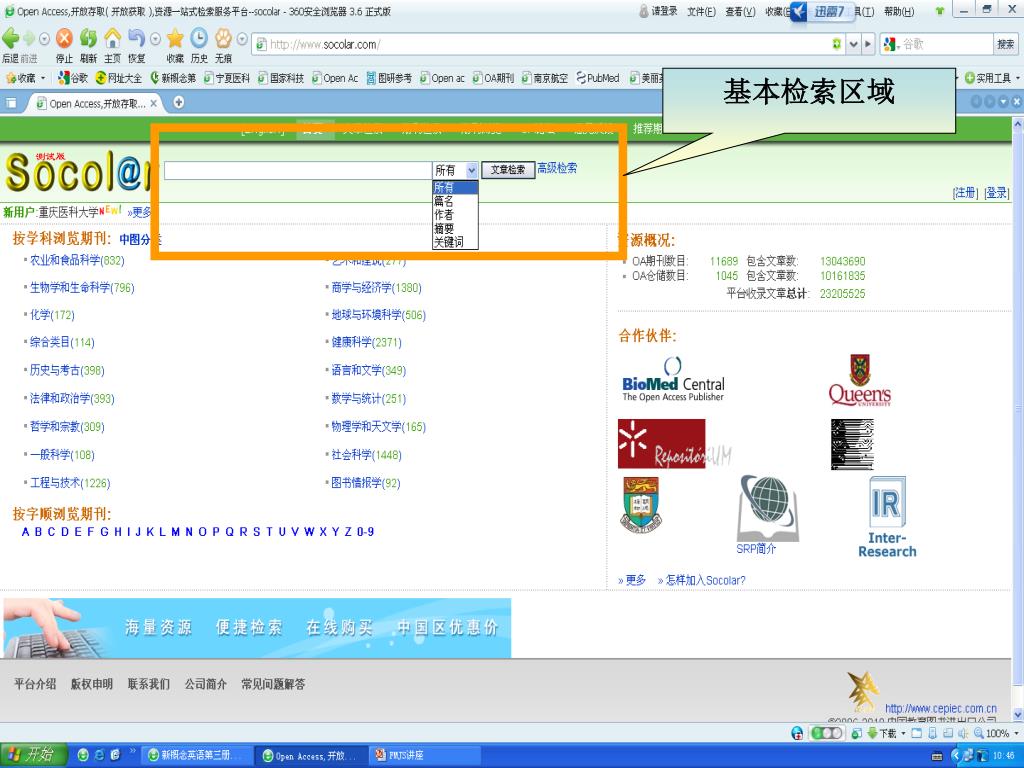1024x768 pixels.
Task: Click in the article search text field
Action: point(298,170)
